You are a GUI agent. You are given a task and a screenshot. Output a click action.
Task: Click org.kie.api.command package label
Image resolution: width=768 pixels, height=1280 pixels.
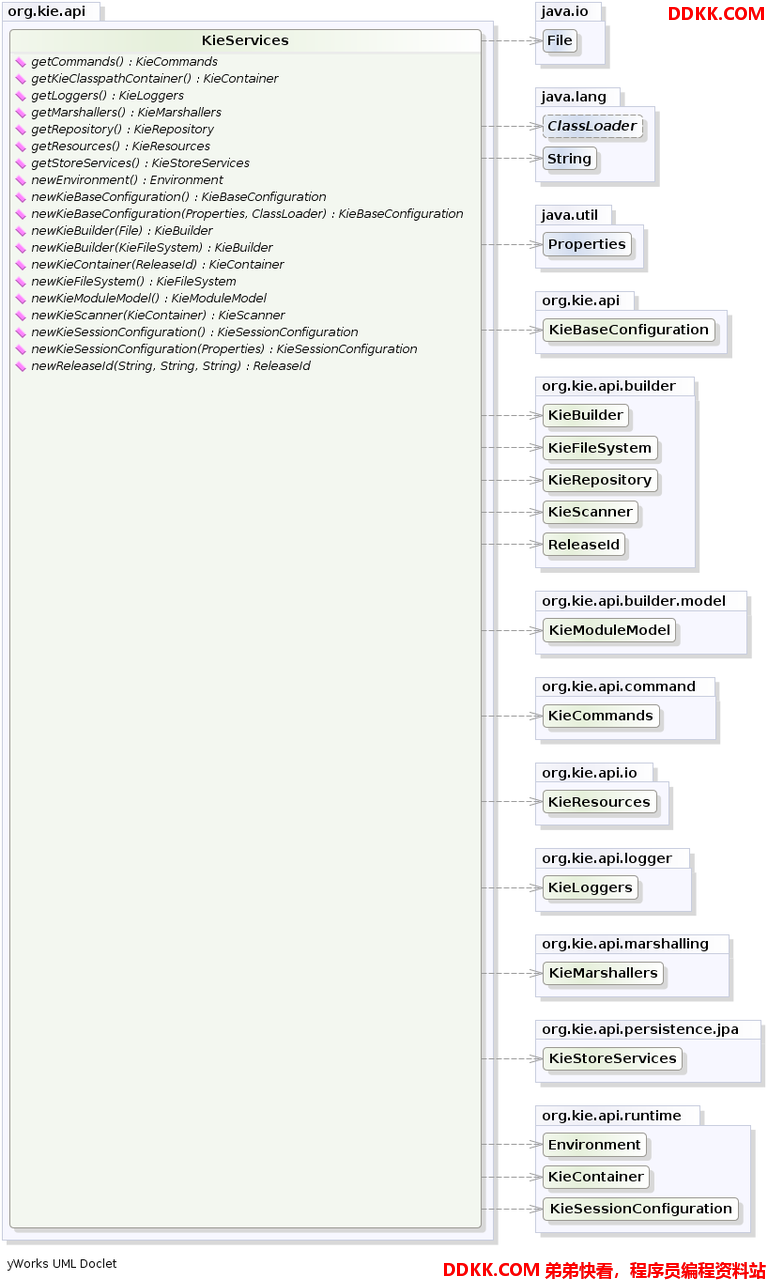tap(619, 687)
